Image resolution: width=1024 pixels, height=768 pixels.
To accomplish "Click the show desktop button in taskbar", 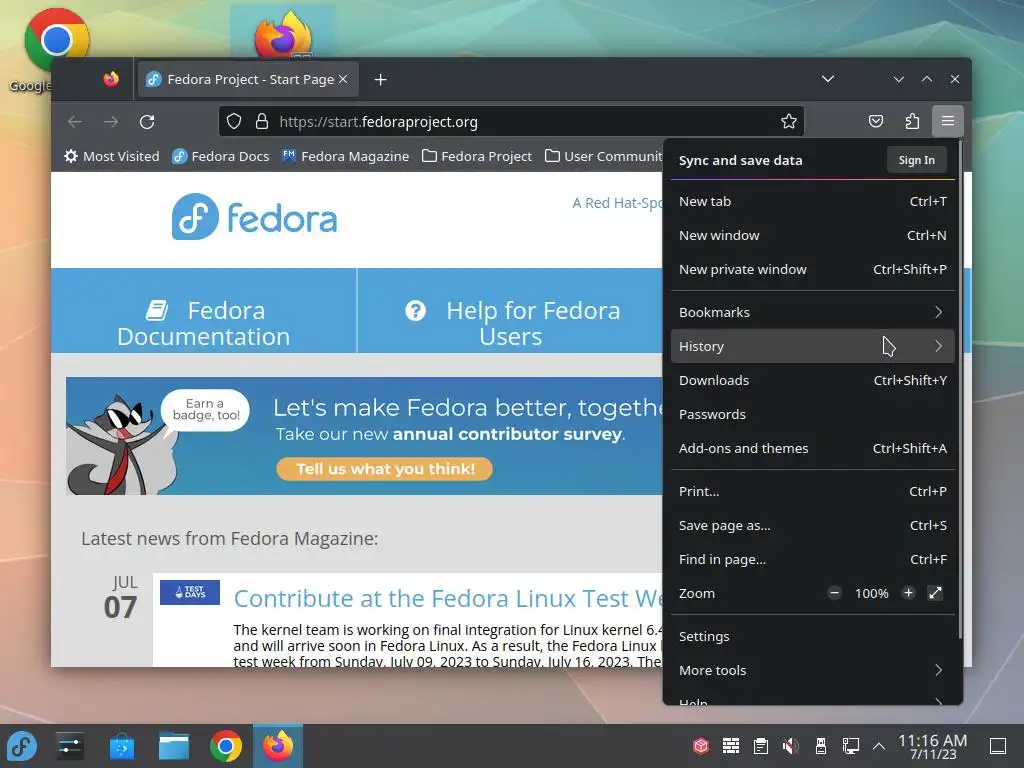I will 998,746.
